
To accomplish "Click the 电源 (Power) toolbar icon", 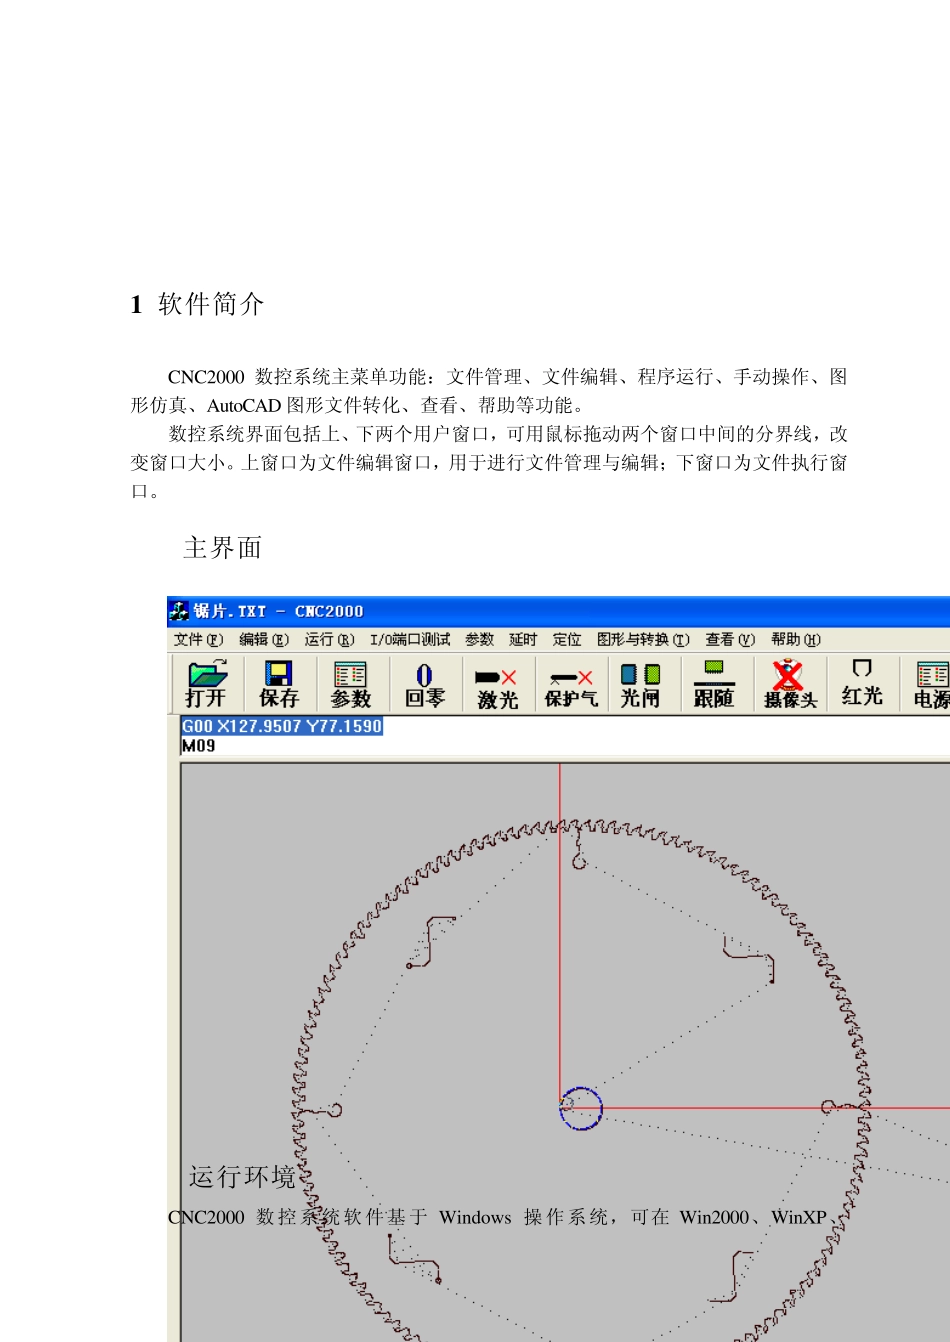I will pyautogui.click(x=931, y=684).
